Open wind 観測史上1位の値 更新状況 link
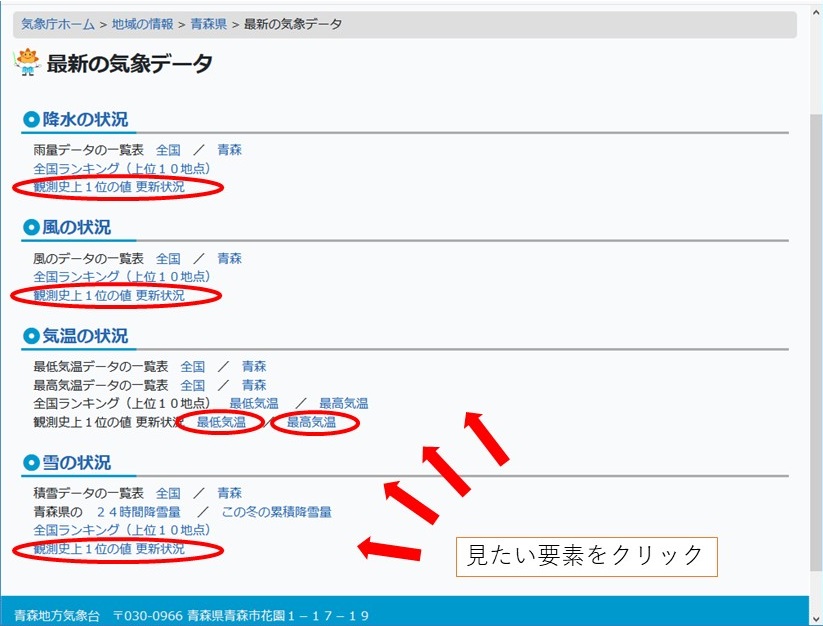This screenshot has width=823, height=626. (x=109, y=295)
